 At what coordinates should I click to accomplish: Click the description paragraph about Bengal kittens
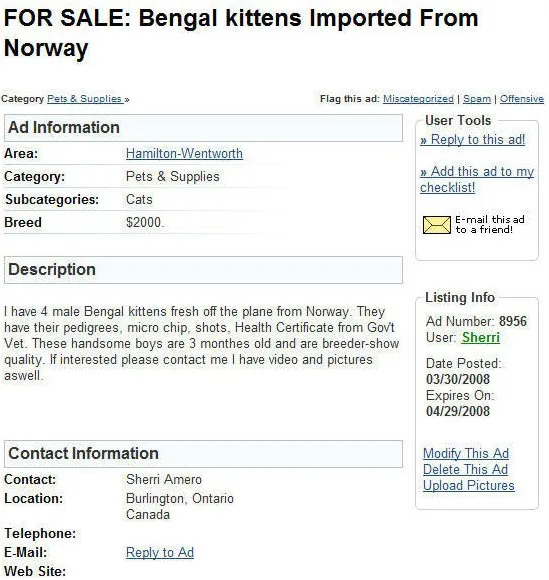[x=202, y=343]
